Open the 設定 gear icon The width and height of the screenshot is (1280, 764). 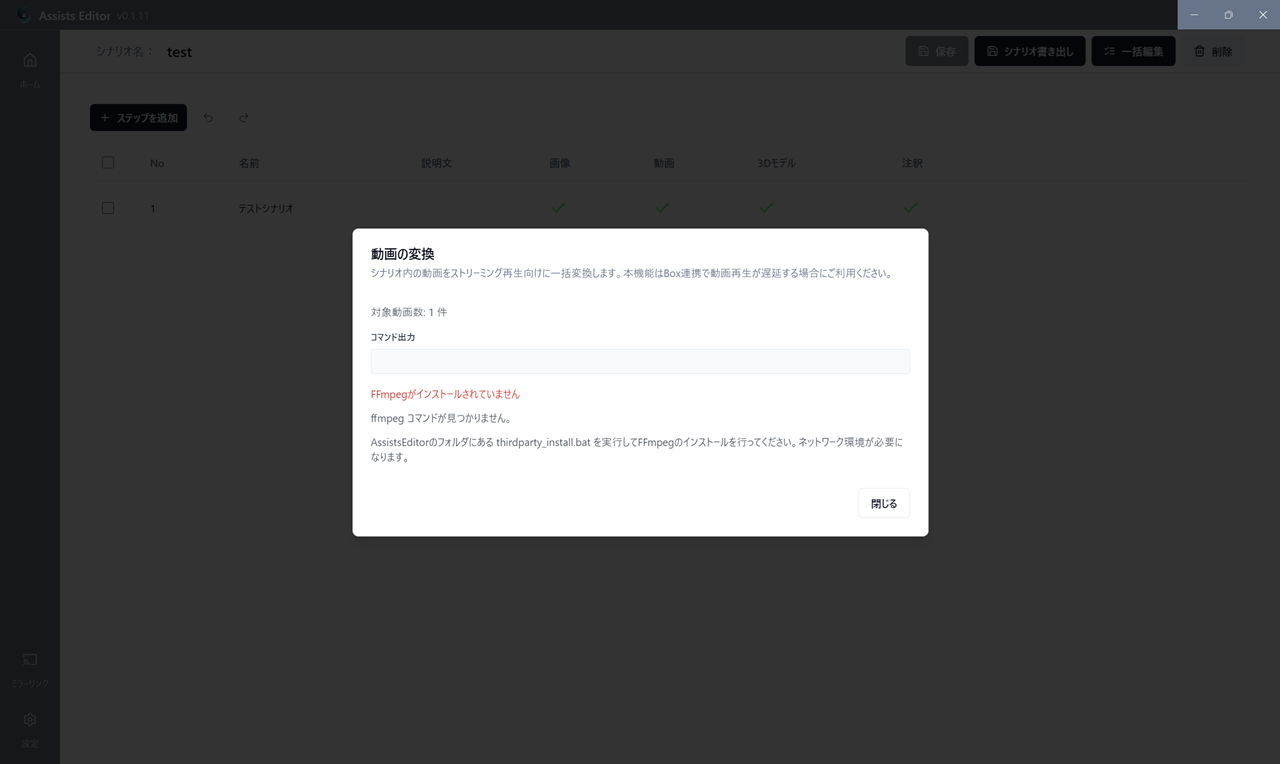[x=30, y=720]
